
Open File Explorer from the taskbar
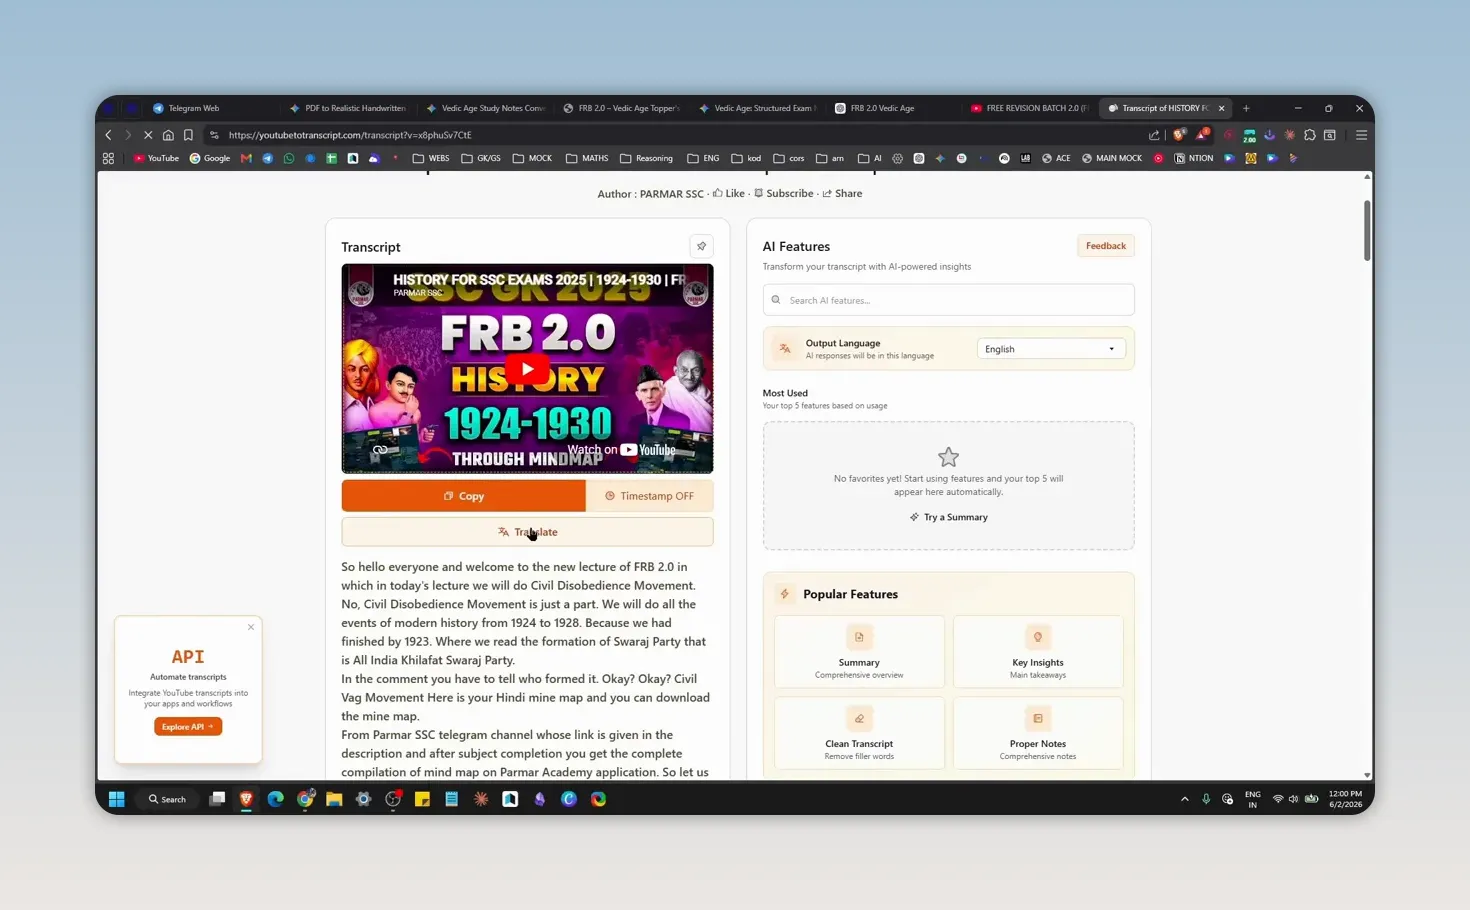point(334,799)
